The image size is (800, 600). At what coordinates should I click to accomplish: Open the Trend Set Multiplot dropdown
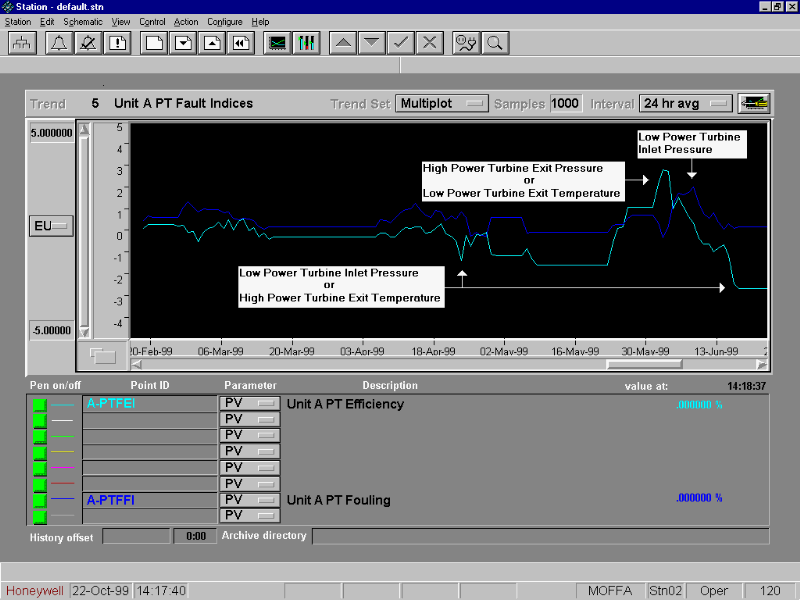pos(442,103)
